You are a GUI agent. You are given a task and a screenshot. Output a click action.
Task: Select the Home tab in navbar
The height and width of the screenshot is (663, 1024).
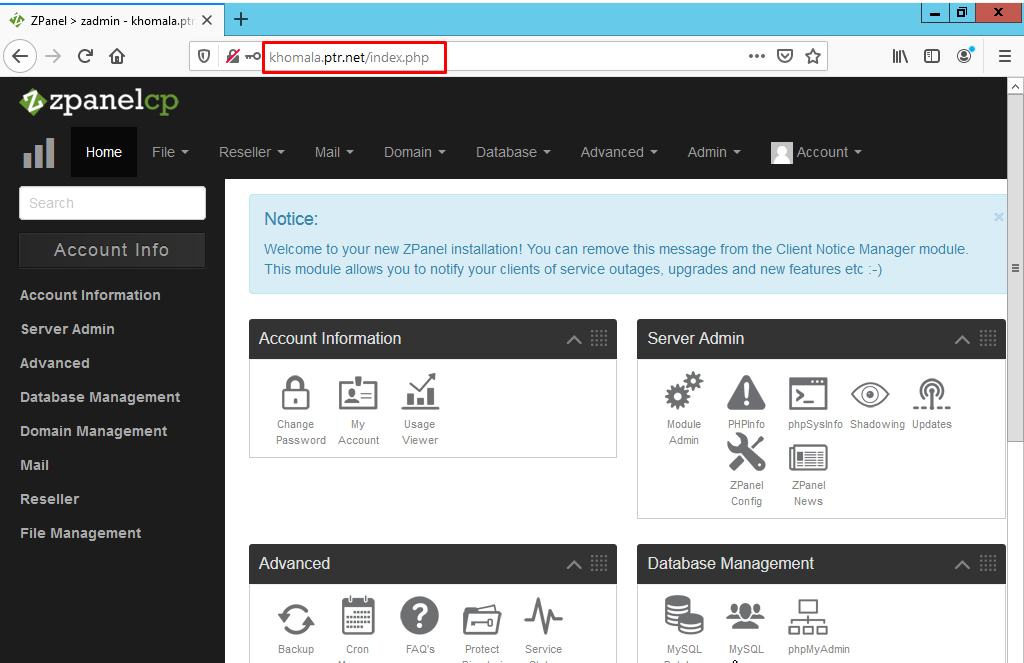tap(104, 152)
